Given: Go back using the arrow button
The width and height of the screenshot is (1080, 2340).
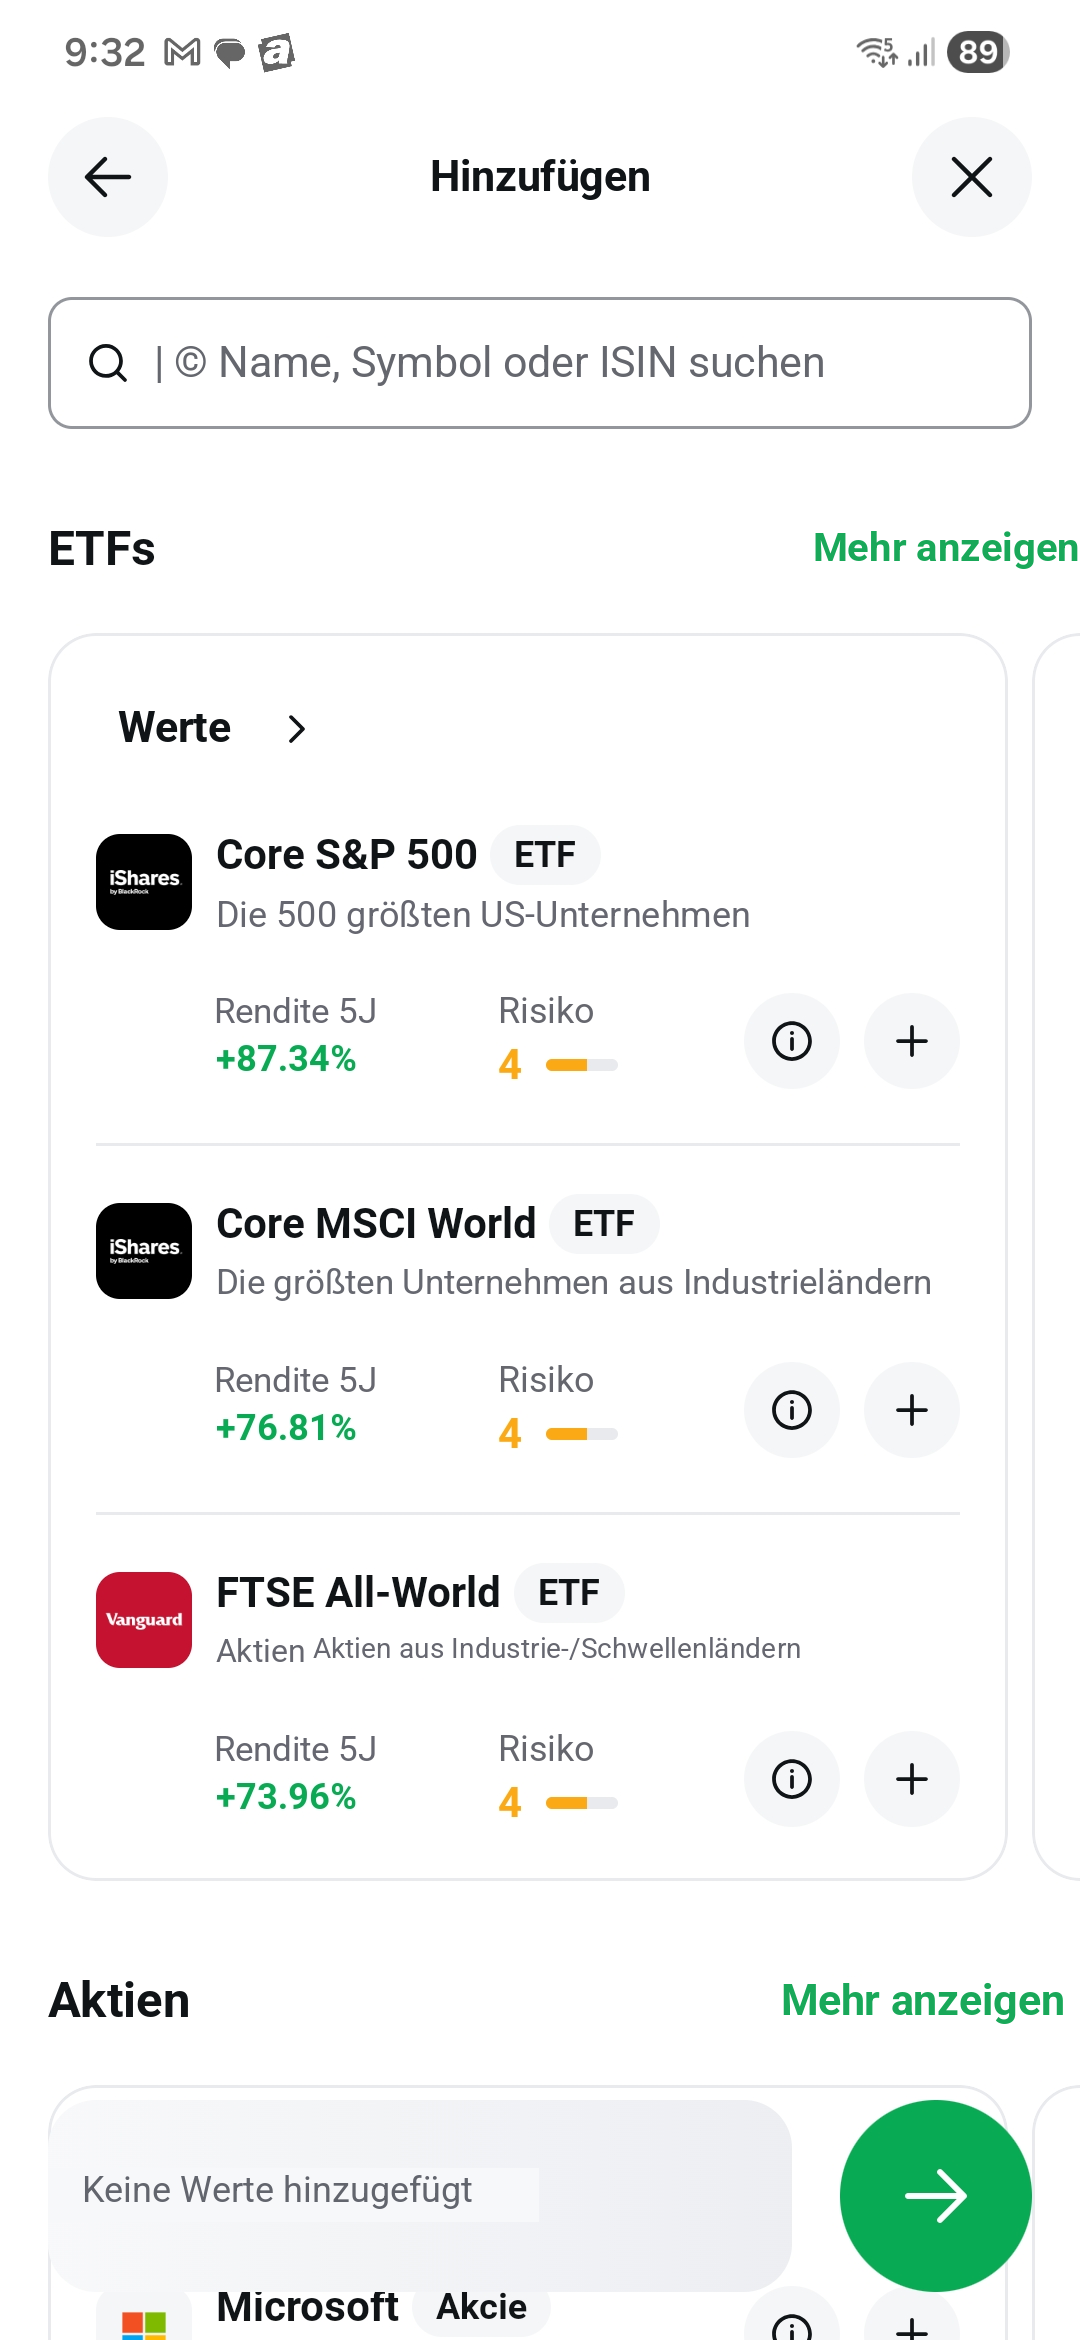Looking at the screenshot, I should click(108, 177).
